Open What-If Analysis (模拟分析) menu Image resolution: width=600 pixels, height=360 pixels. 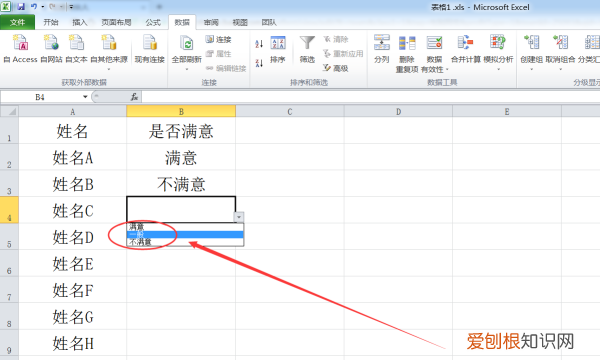click(x=498, y=53)
